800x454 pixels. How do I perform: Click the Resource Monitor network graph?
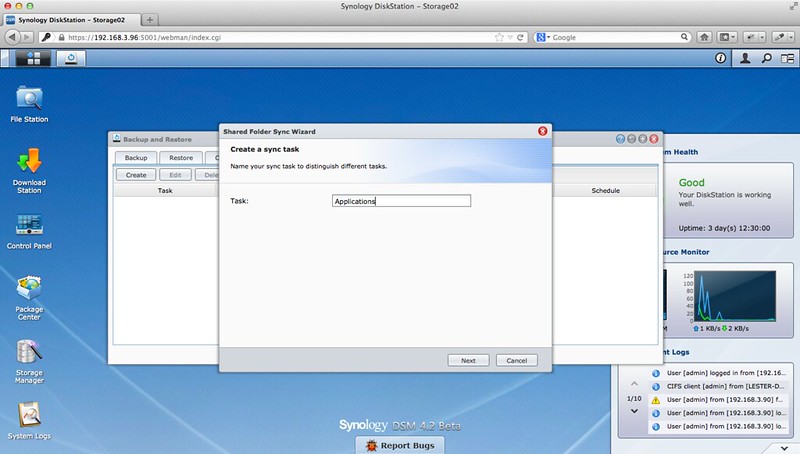[735, 296]
